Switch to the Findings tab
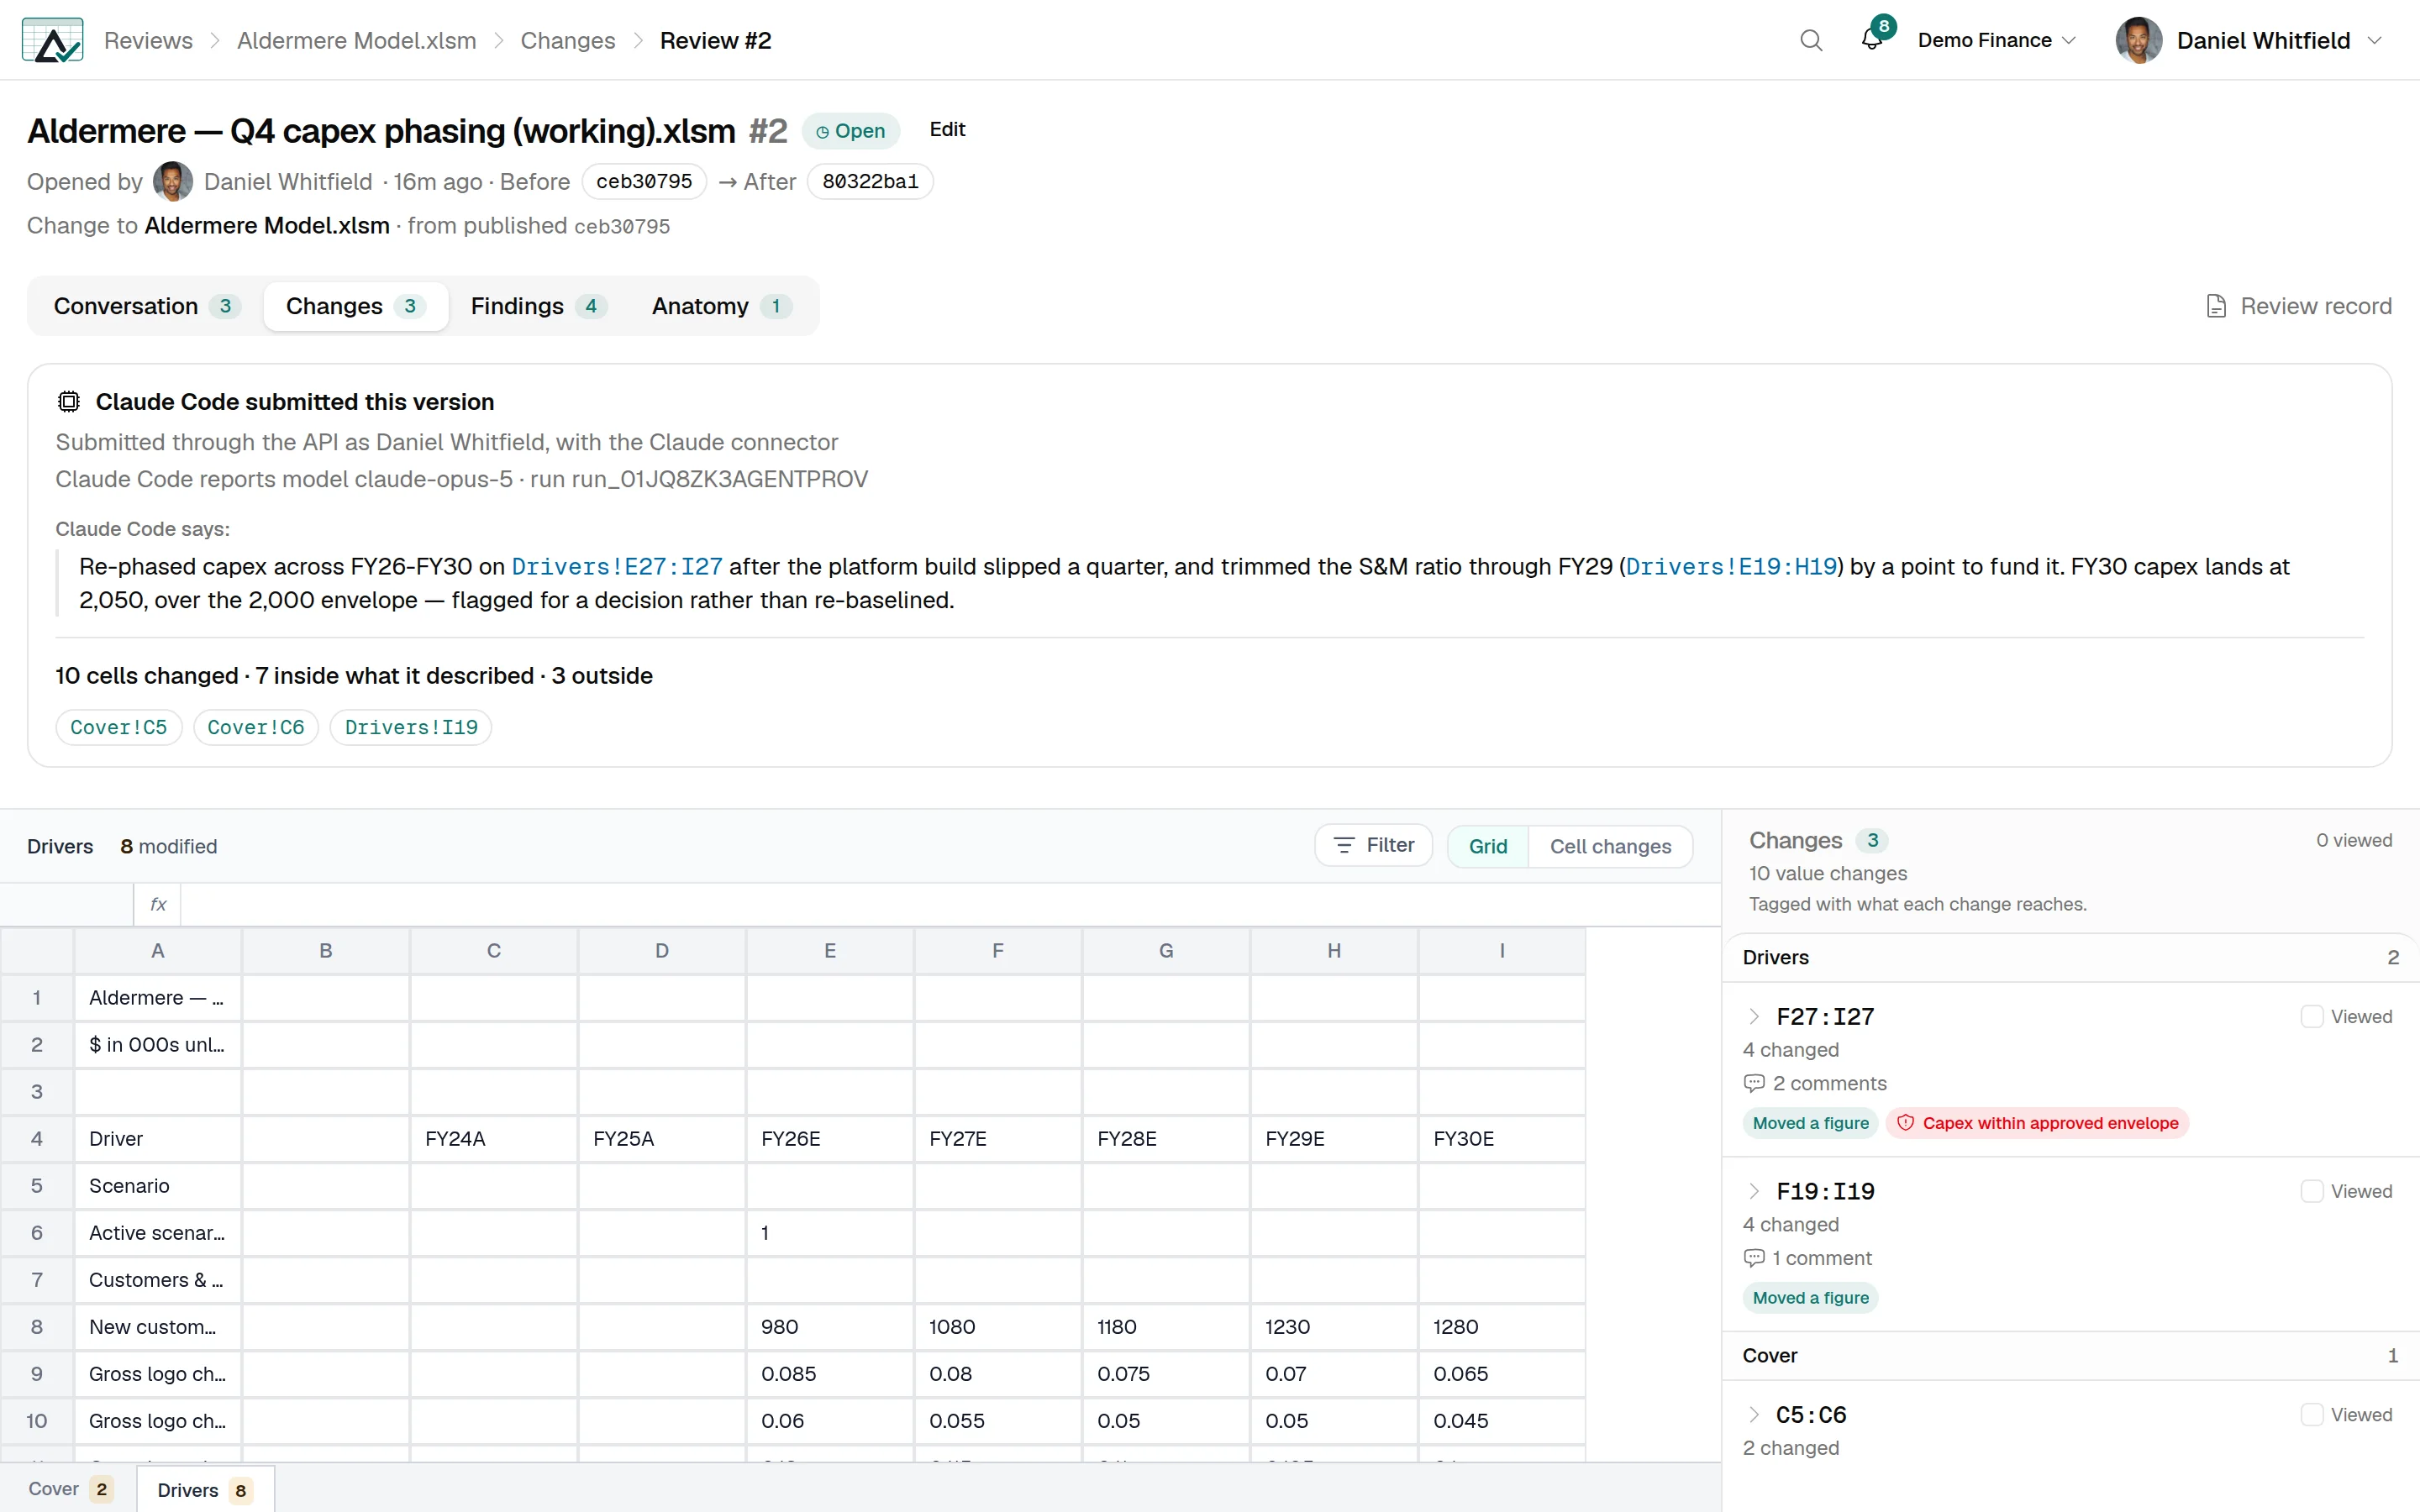 pos(538,306)
